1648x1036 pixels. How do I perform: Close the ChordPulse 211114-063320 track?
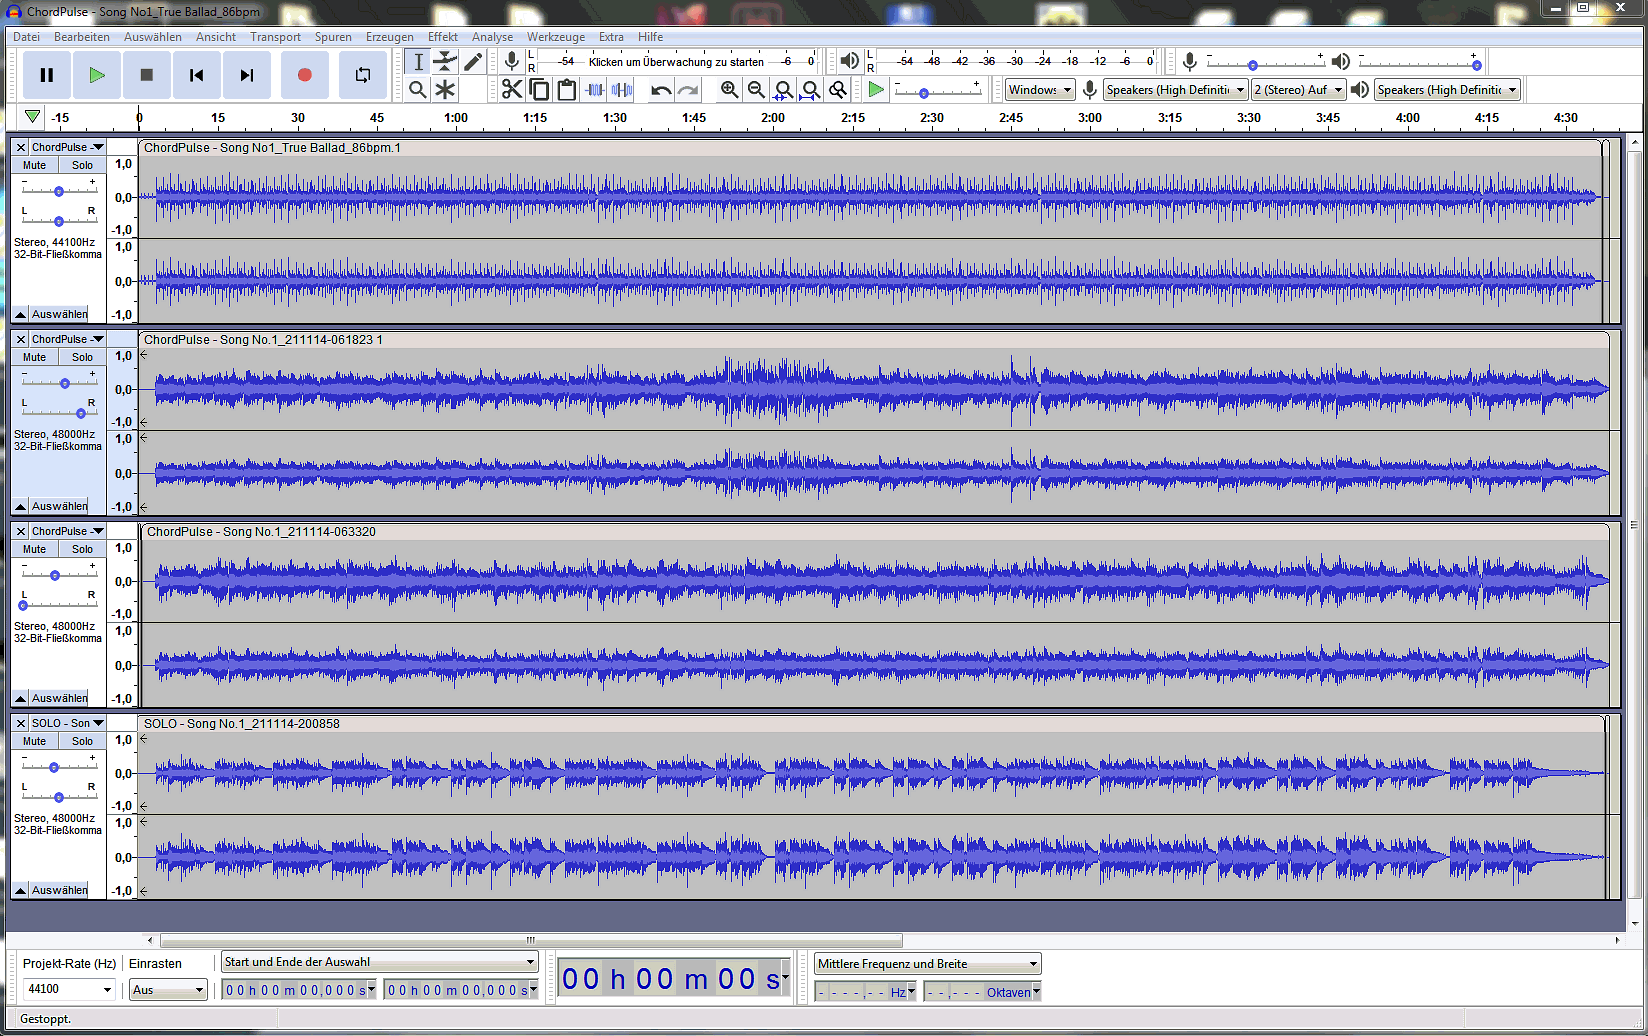(x=20, y=531)
